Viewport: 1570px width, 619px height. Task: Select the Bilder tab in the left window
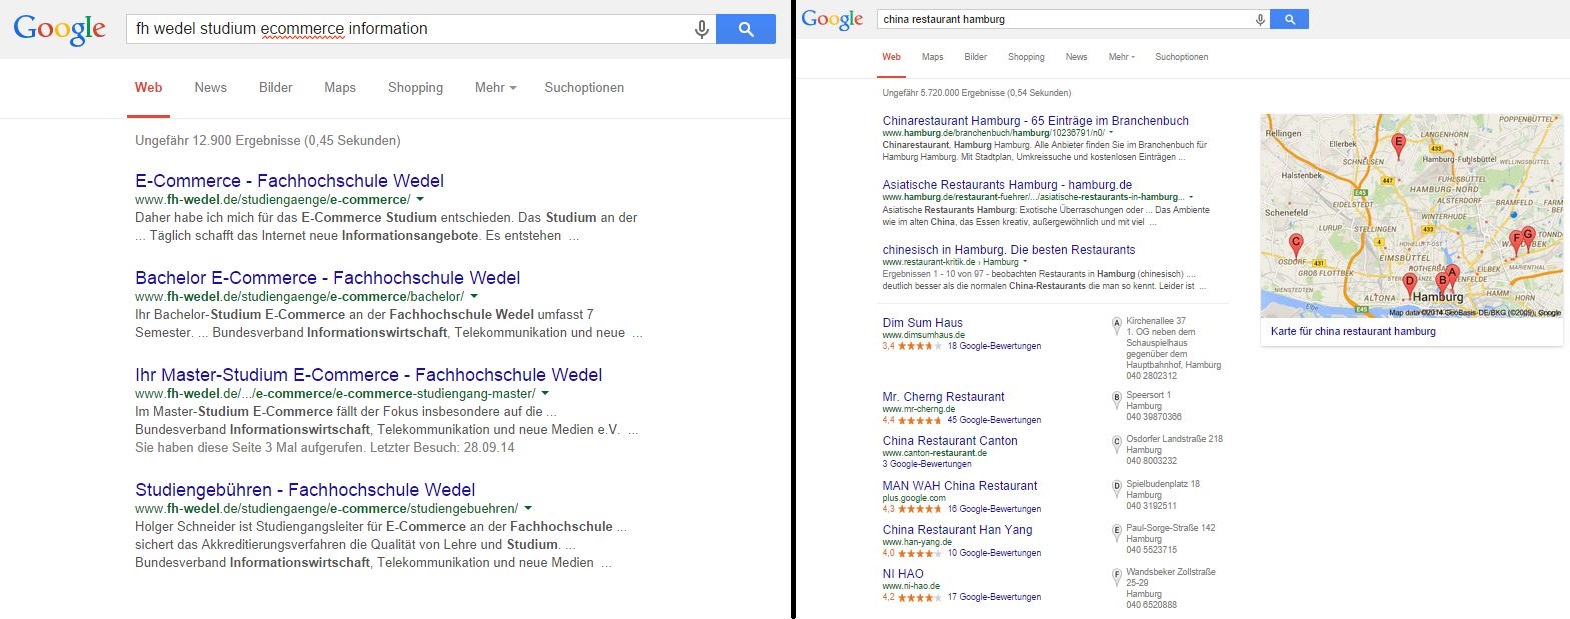(275, 87)
